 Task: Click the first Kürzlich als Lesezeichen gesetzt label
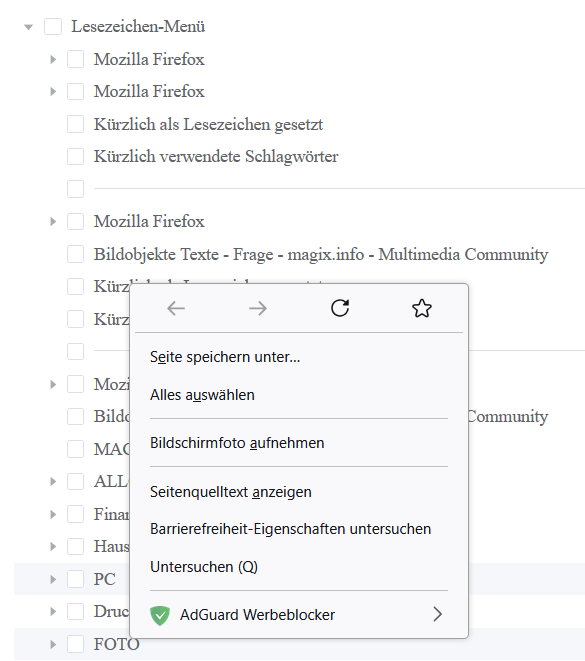[x=208, y=124]
